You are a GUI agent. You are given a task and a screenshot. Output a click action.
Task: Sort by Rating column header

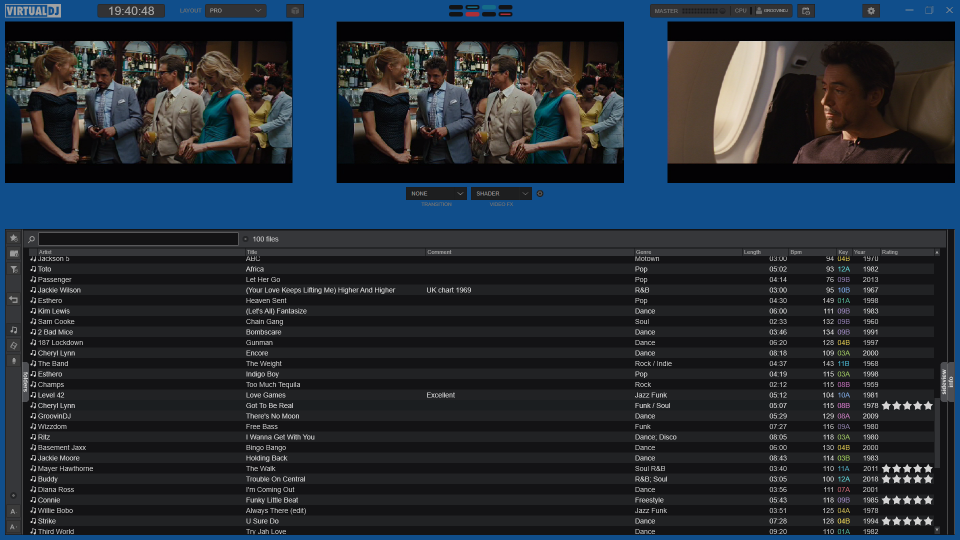click(906, 252)
